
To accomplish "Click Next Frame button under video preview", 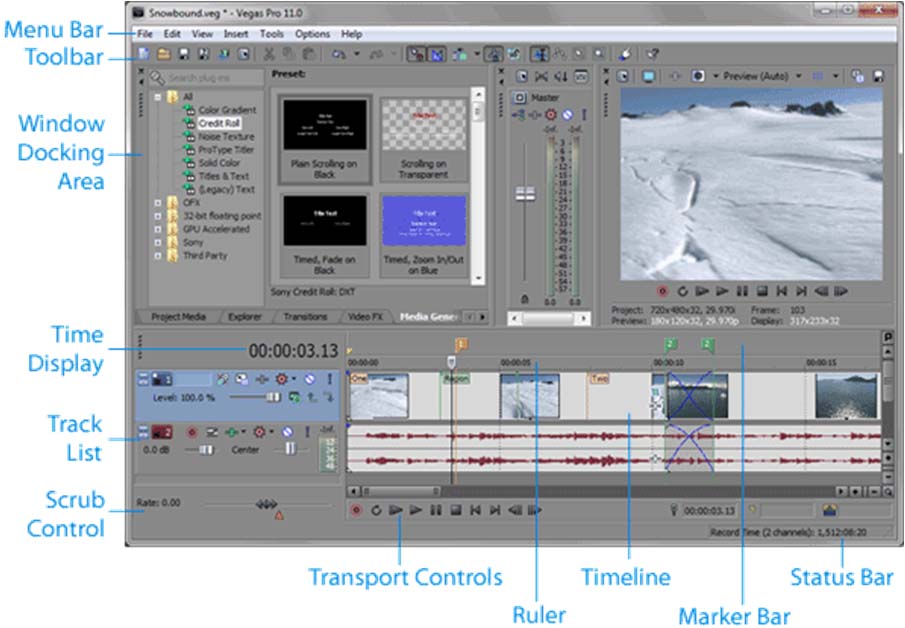I will [x=841, y=291].
